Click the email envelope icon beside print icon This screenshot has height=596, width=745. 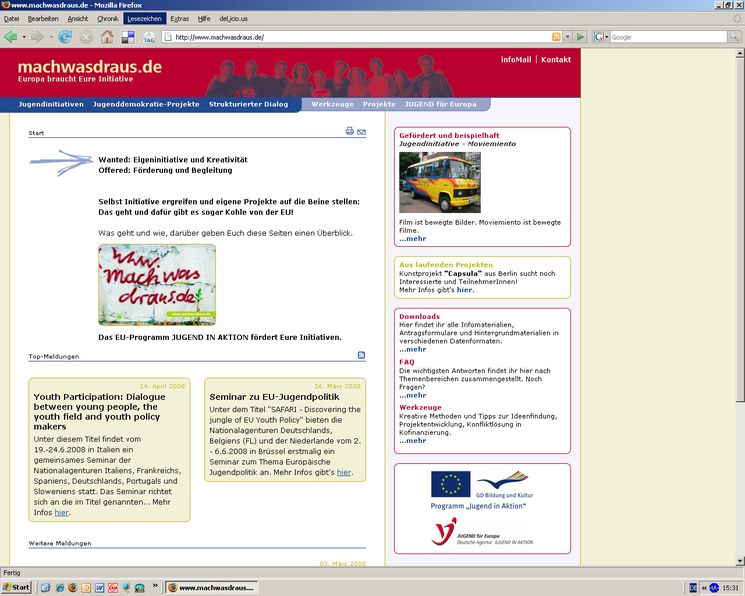click(362, 132)
